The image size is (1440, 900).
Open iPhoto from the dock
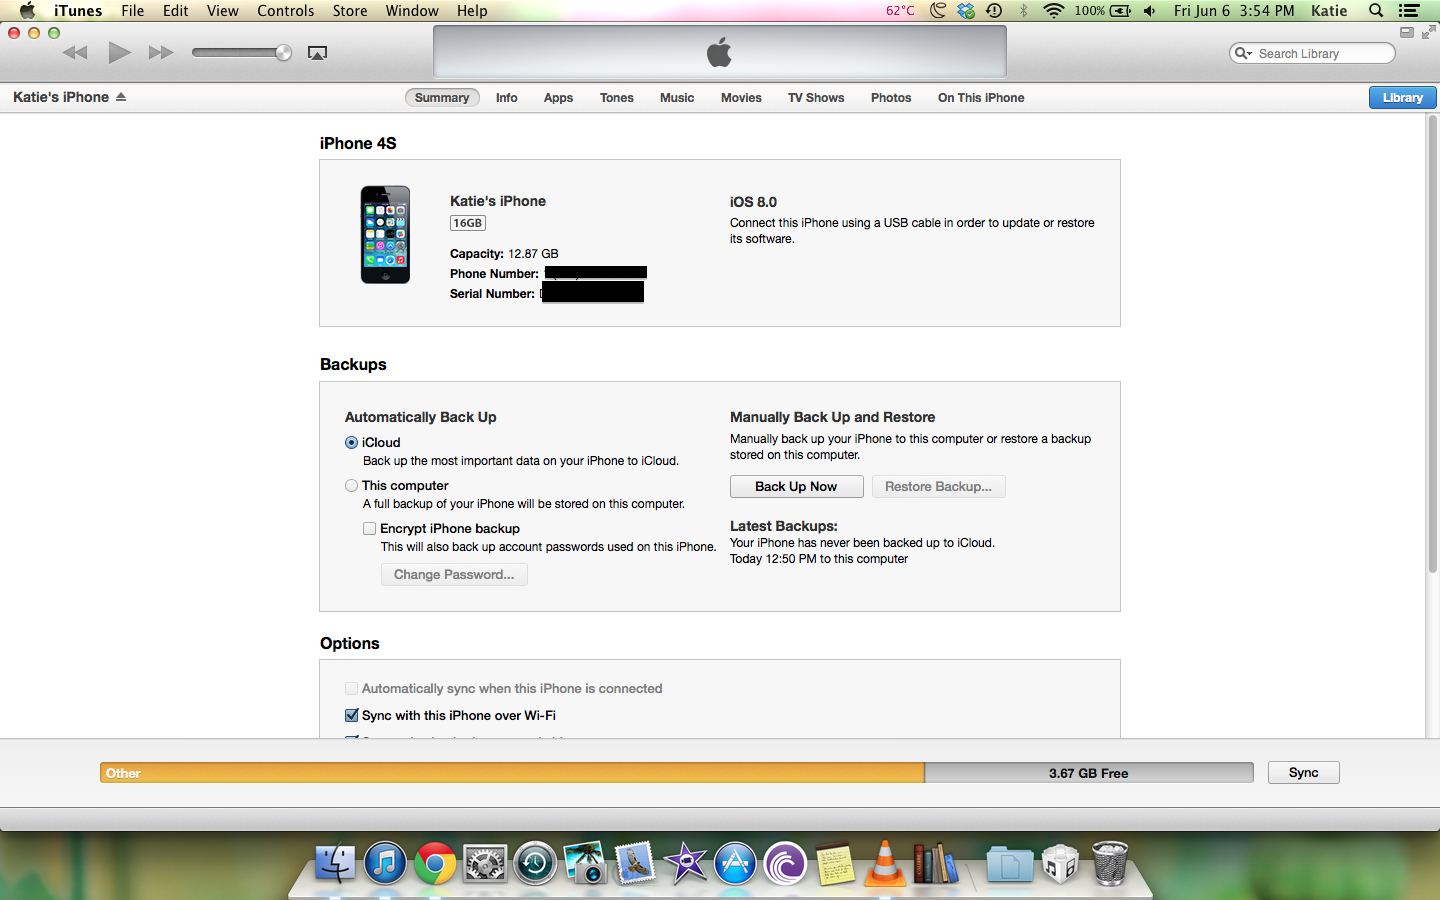point(585,863)
